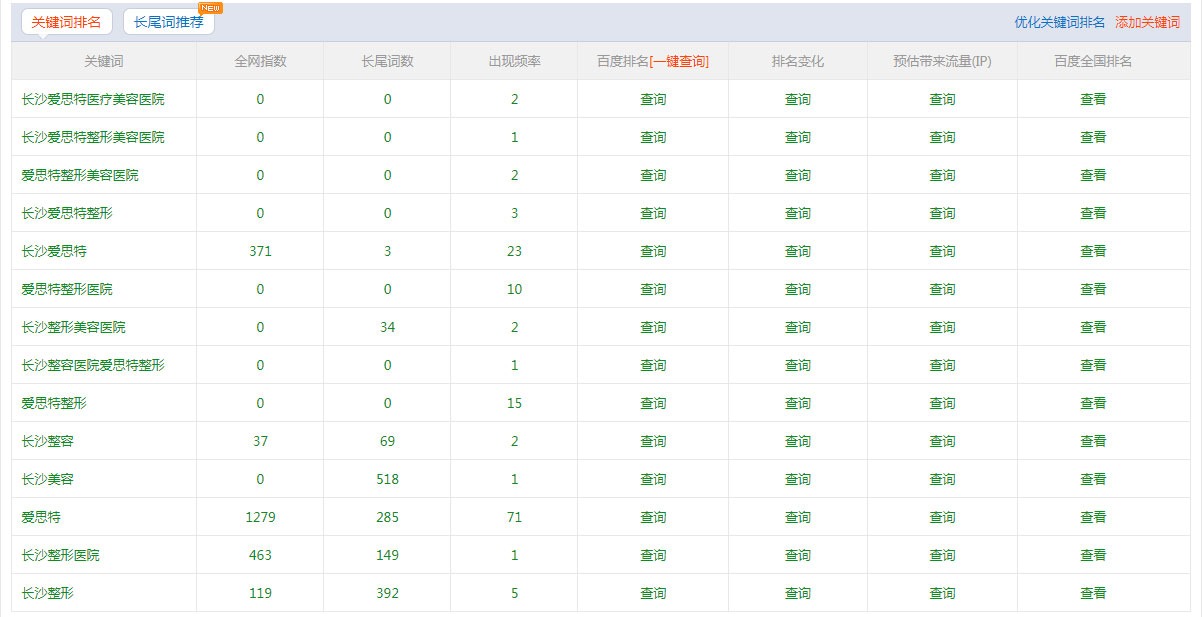View 百度全国排名 for 长沙爱思特医疗美容医院

(1093, 99)
